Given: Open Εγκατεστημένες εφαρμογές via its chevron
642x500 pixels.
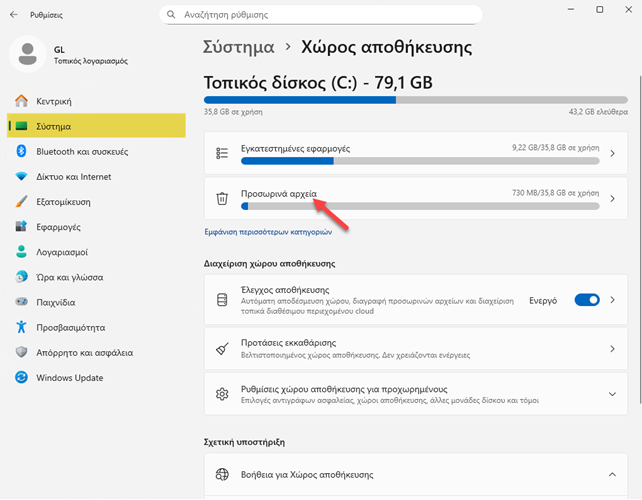Looking at the screenshot, I should pos(613,153).
